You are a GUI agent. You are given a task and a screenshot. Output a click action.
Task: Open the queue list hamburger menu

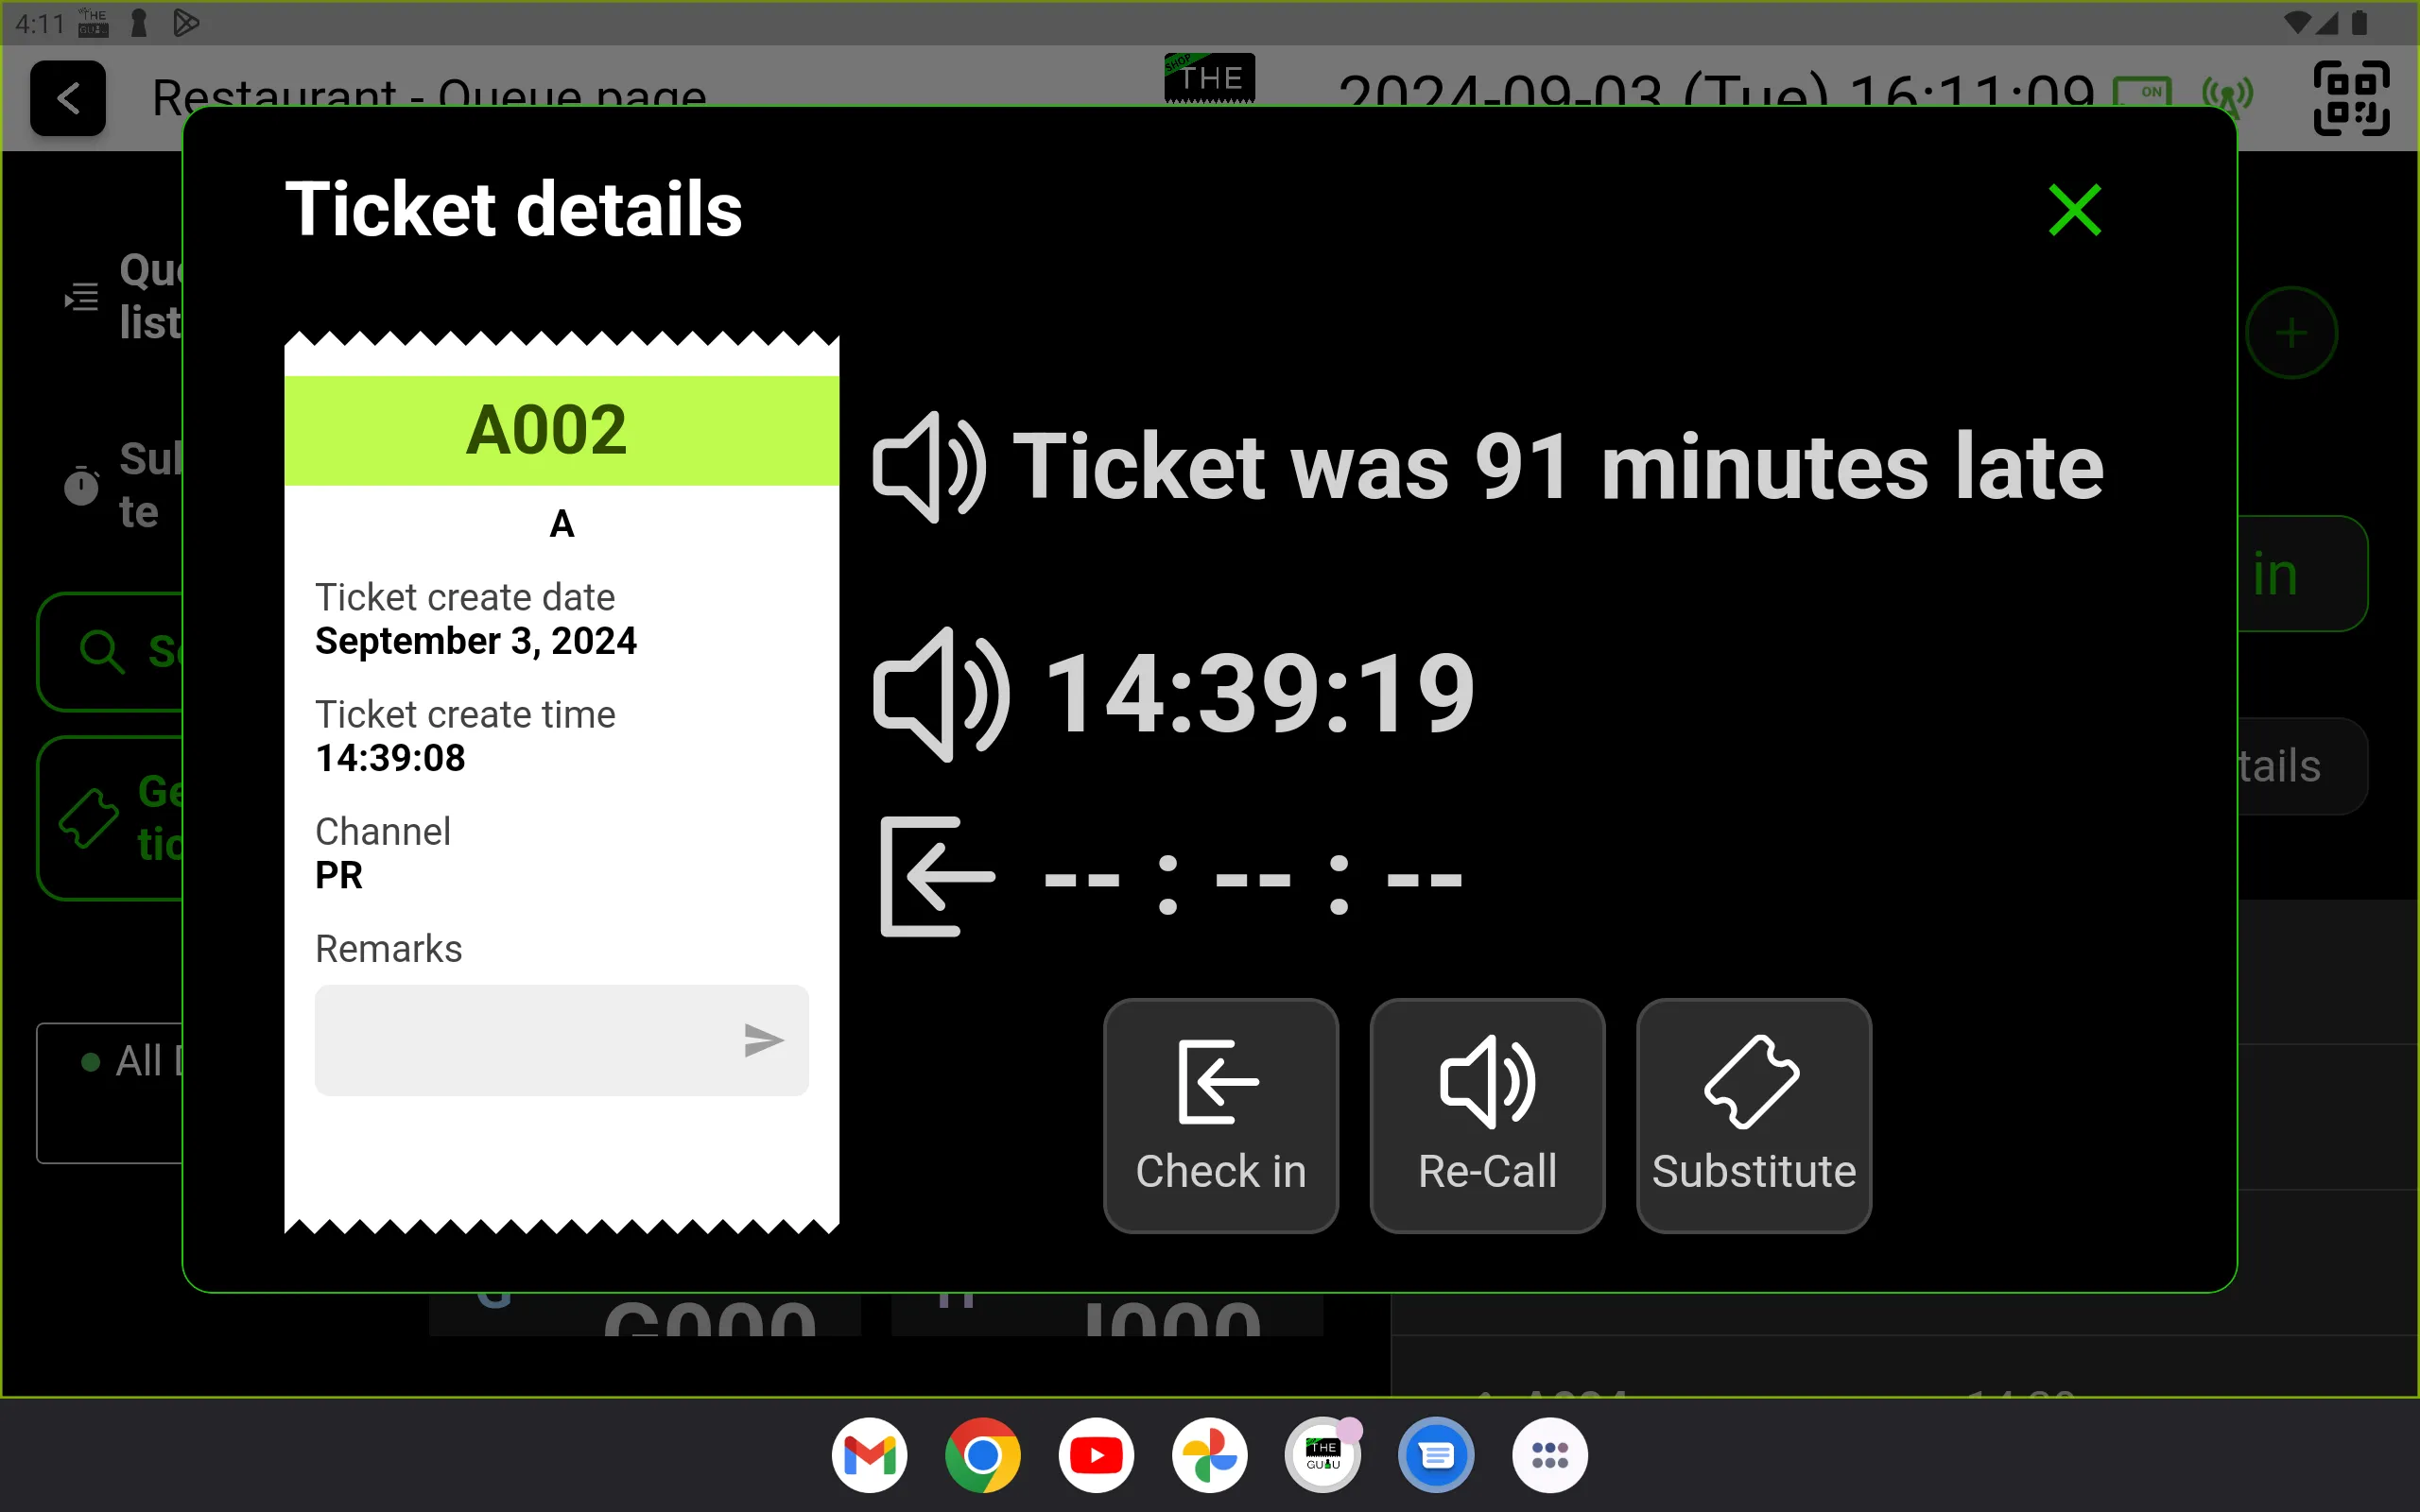coord(82,296)
